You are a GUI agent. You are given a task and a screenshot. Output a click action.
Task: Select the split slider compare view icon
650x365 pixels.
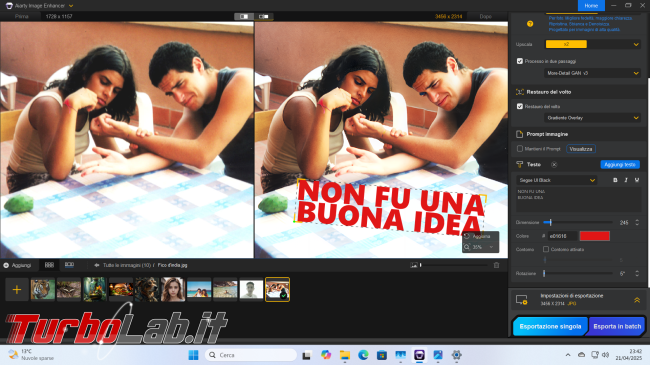coord(264,17)
